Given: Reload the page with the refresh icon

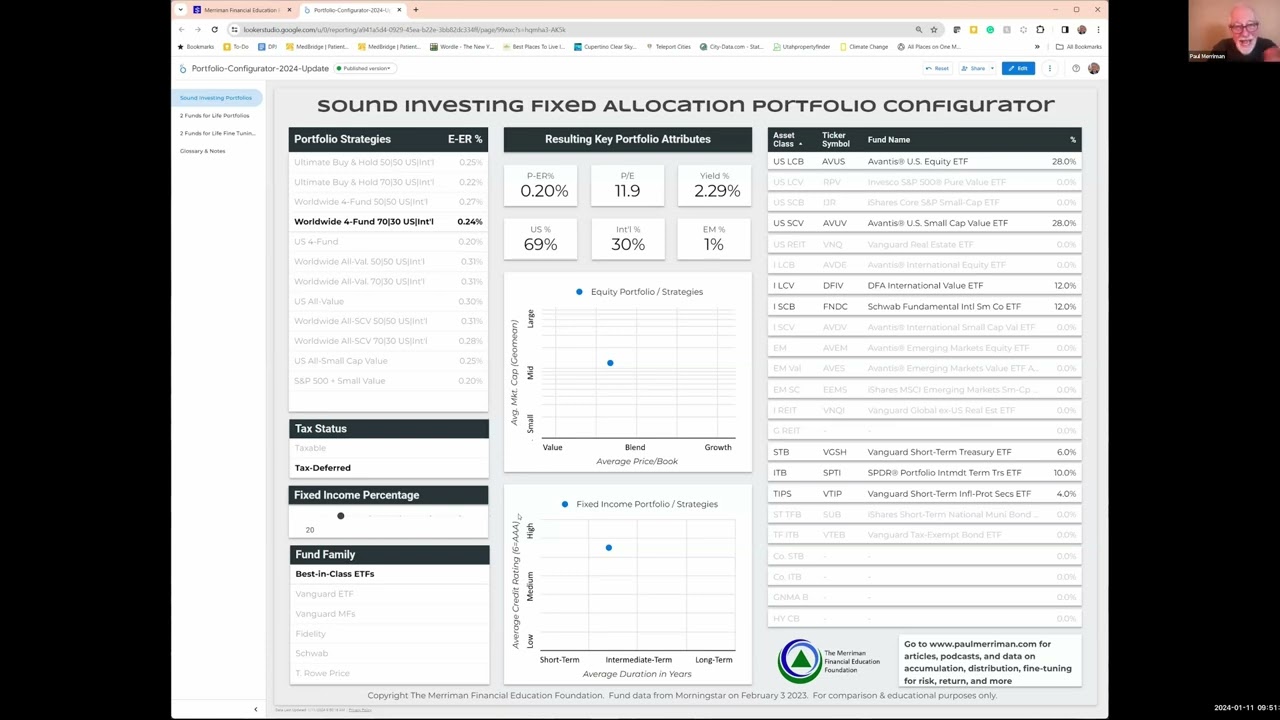Looking at the screenshot, I should click(x=214, y=30).
